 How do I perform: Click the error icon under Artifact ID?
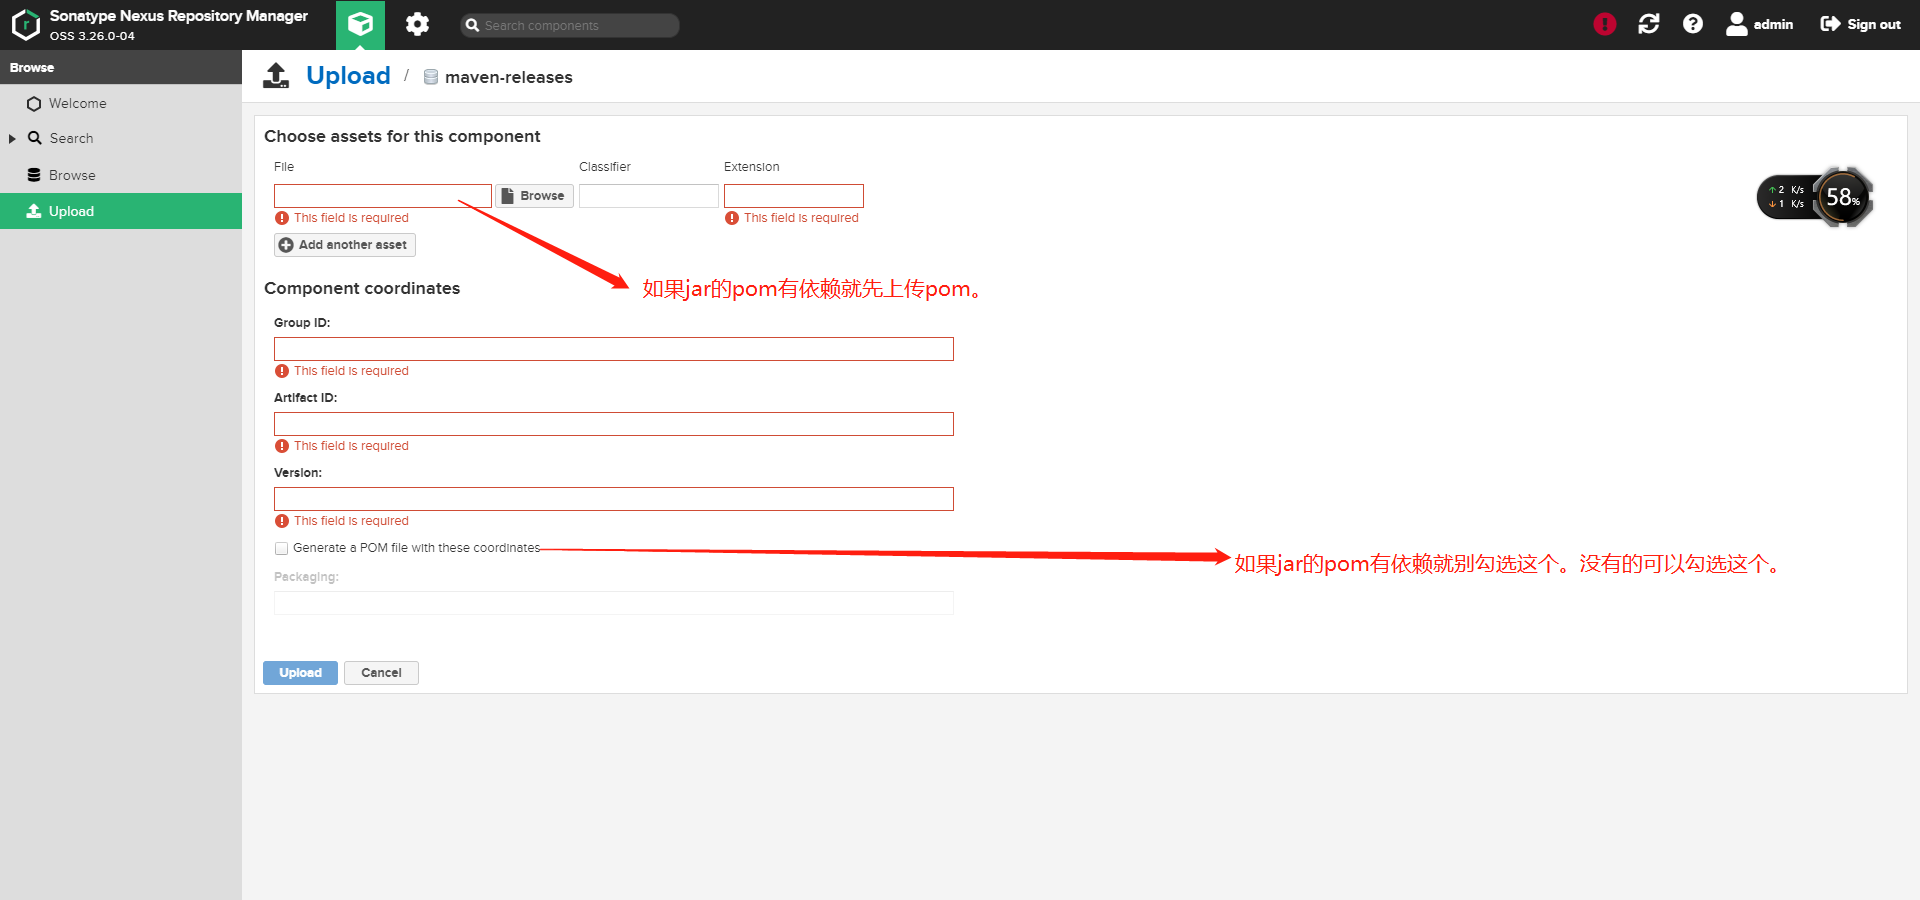tap(282, 446)
